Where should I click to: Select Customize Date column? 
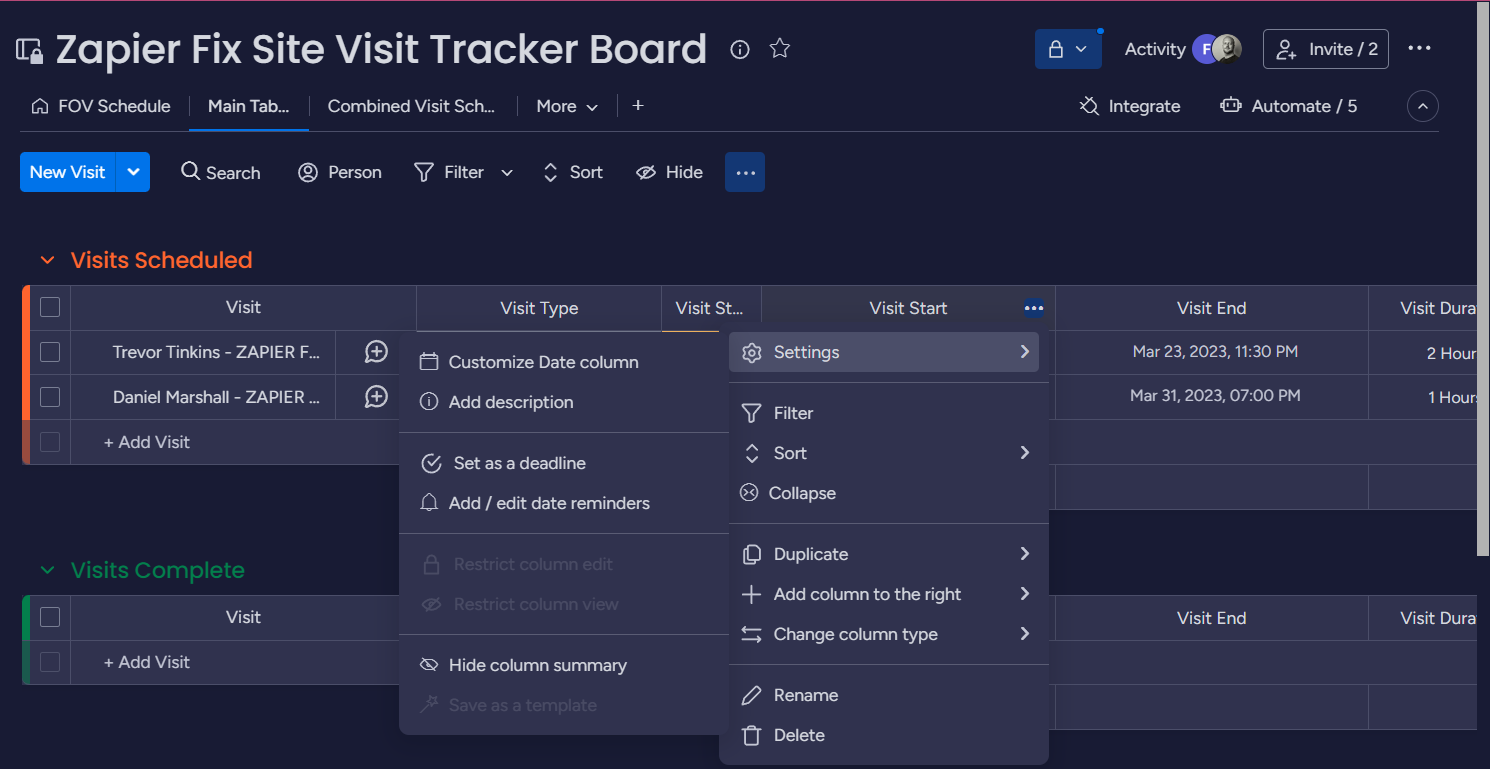click(564, 362)
